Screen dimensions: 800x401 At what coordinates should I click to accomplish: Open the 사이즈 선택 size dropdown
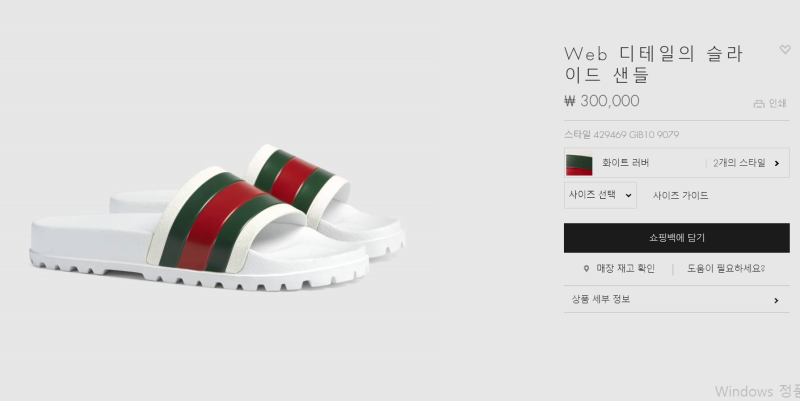(600, 195)
